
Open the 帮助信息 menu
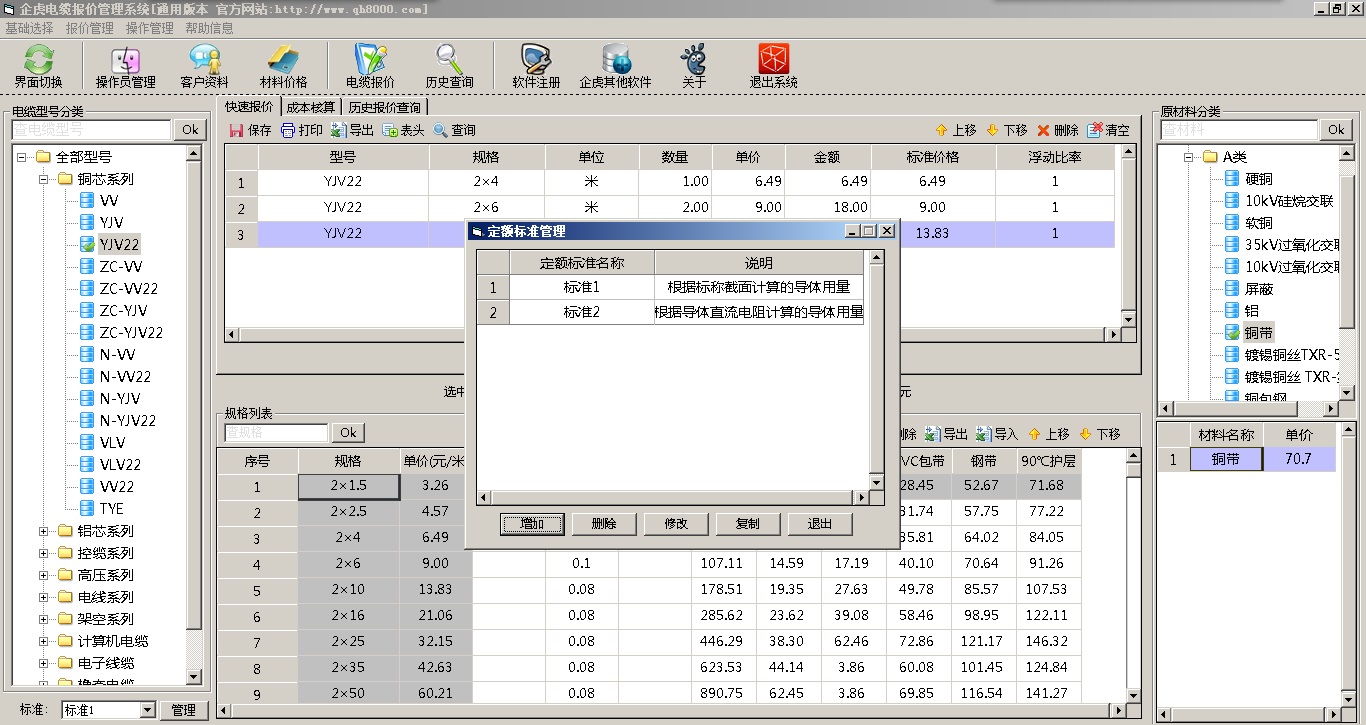(210, 28)
